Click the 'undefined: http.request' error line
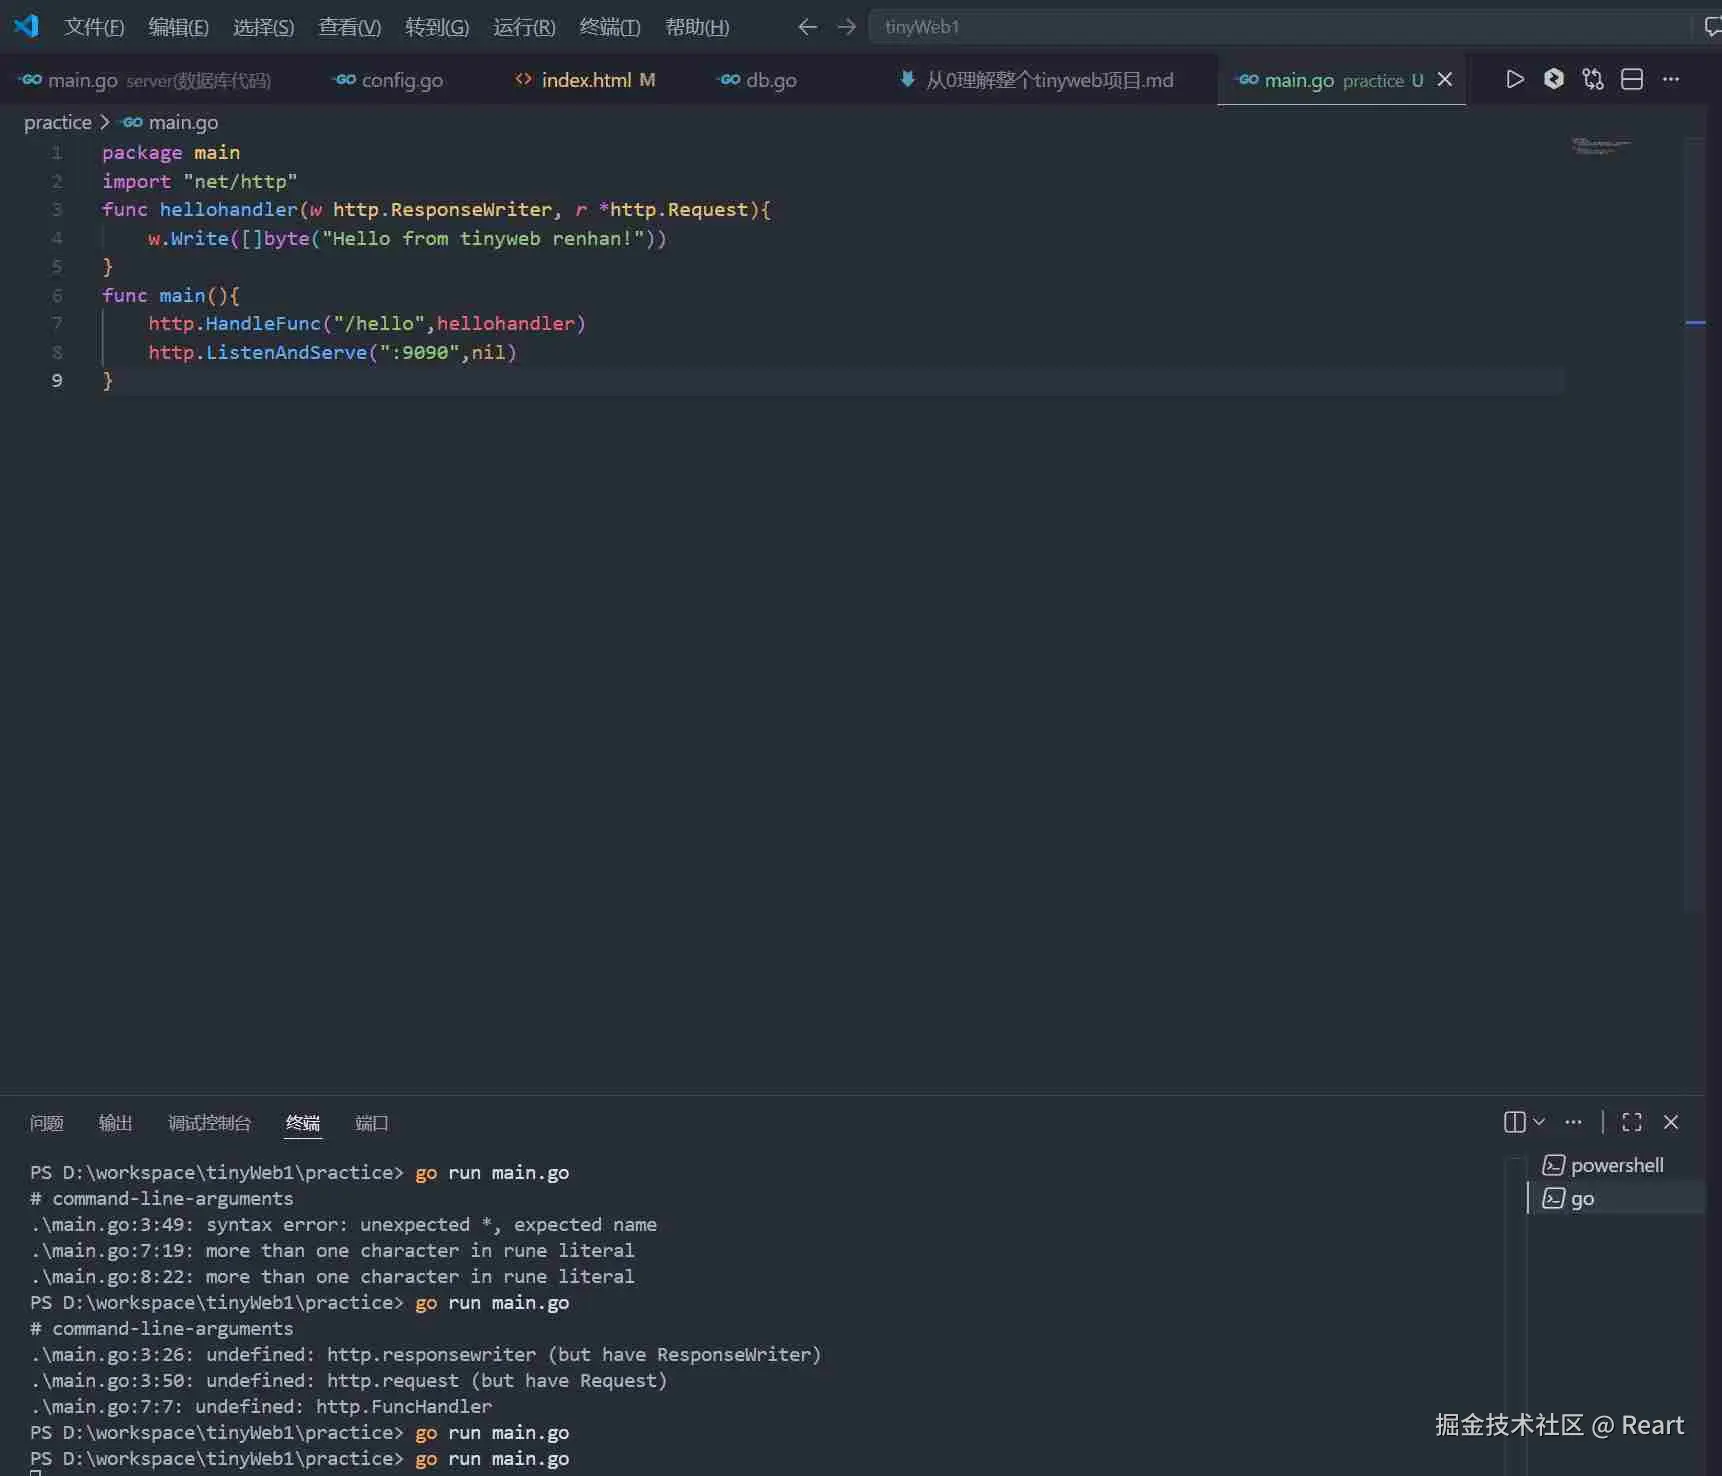Screen dimensions: 1722x1476 348,1380
